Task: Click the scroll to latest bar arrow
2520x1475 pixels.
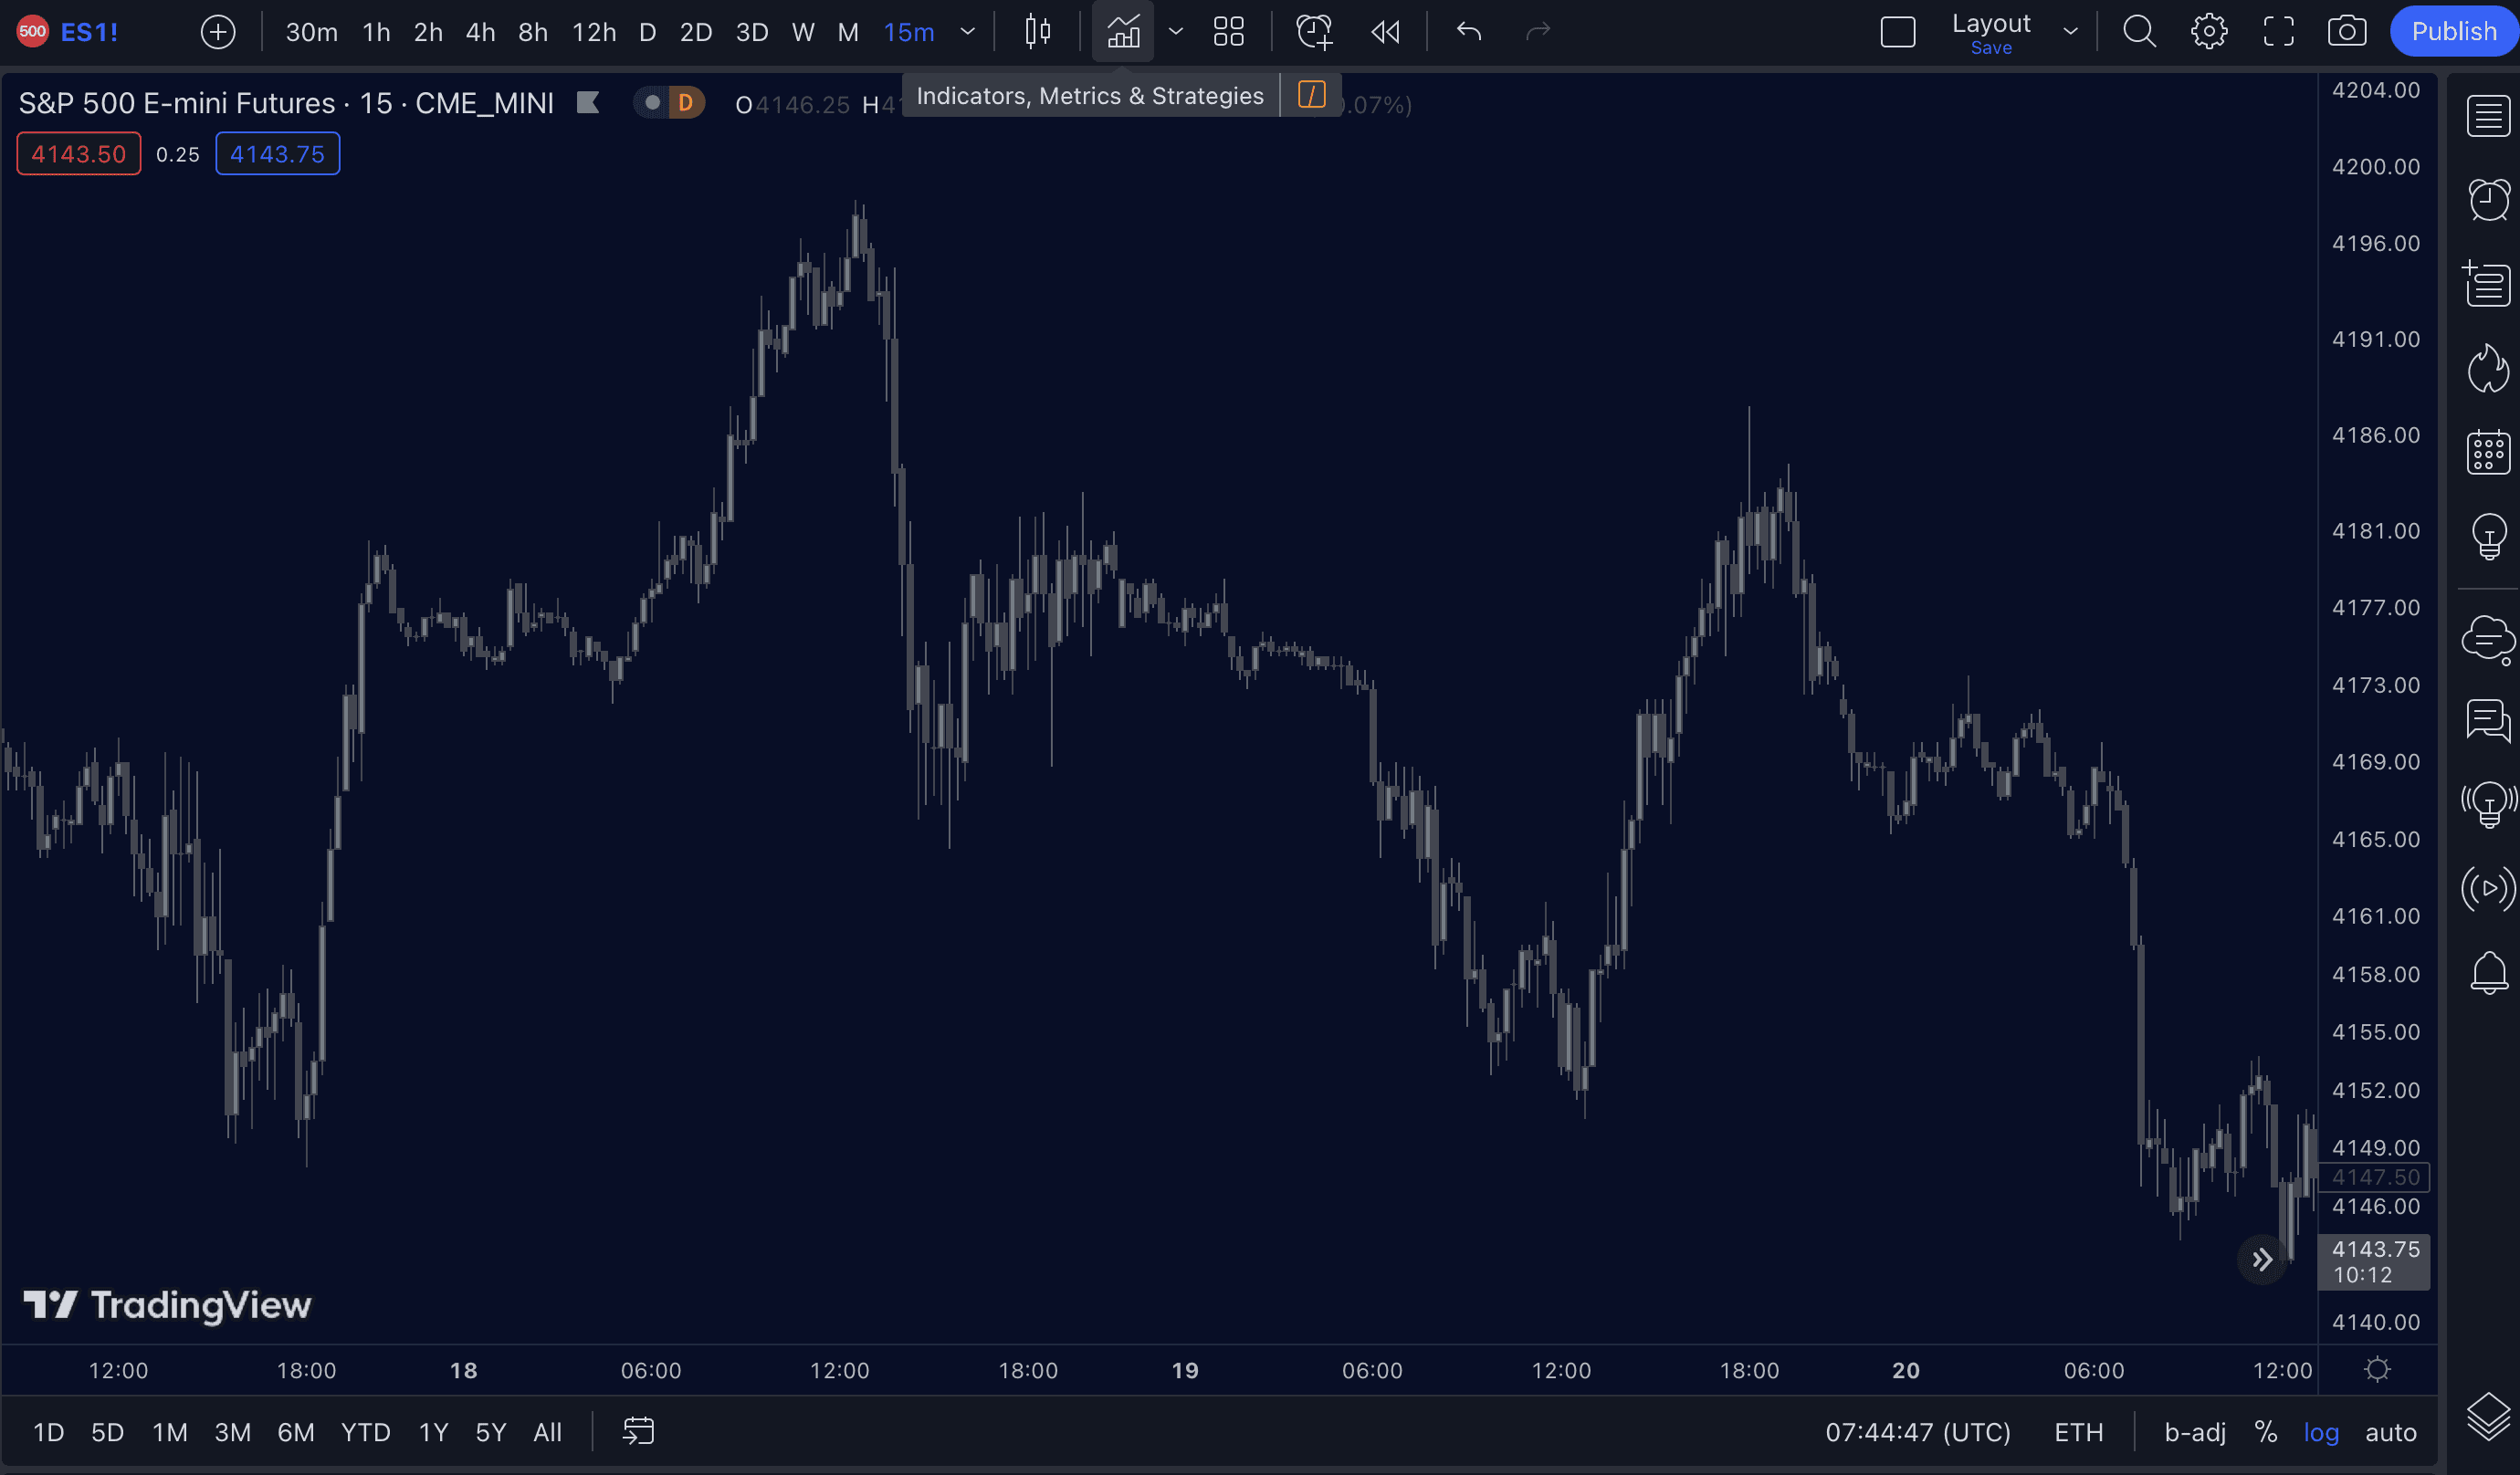Action: 2262,1259
